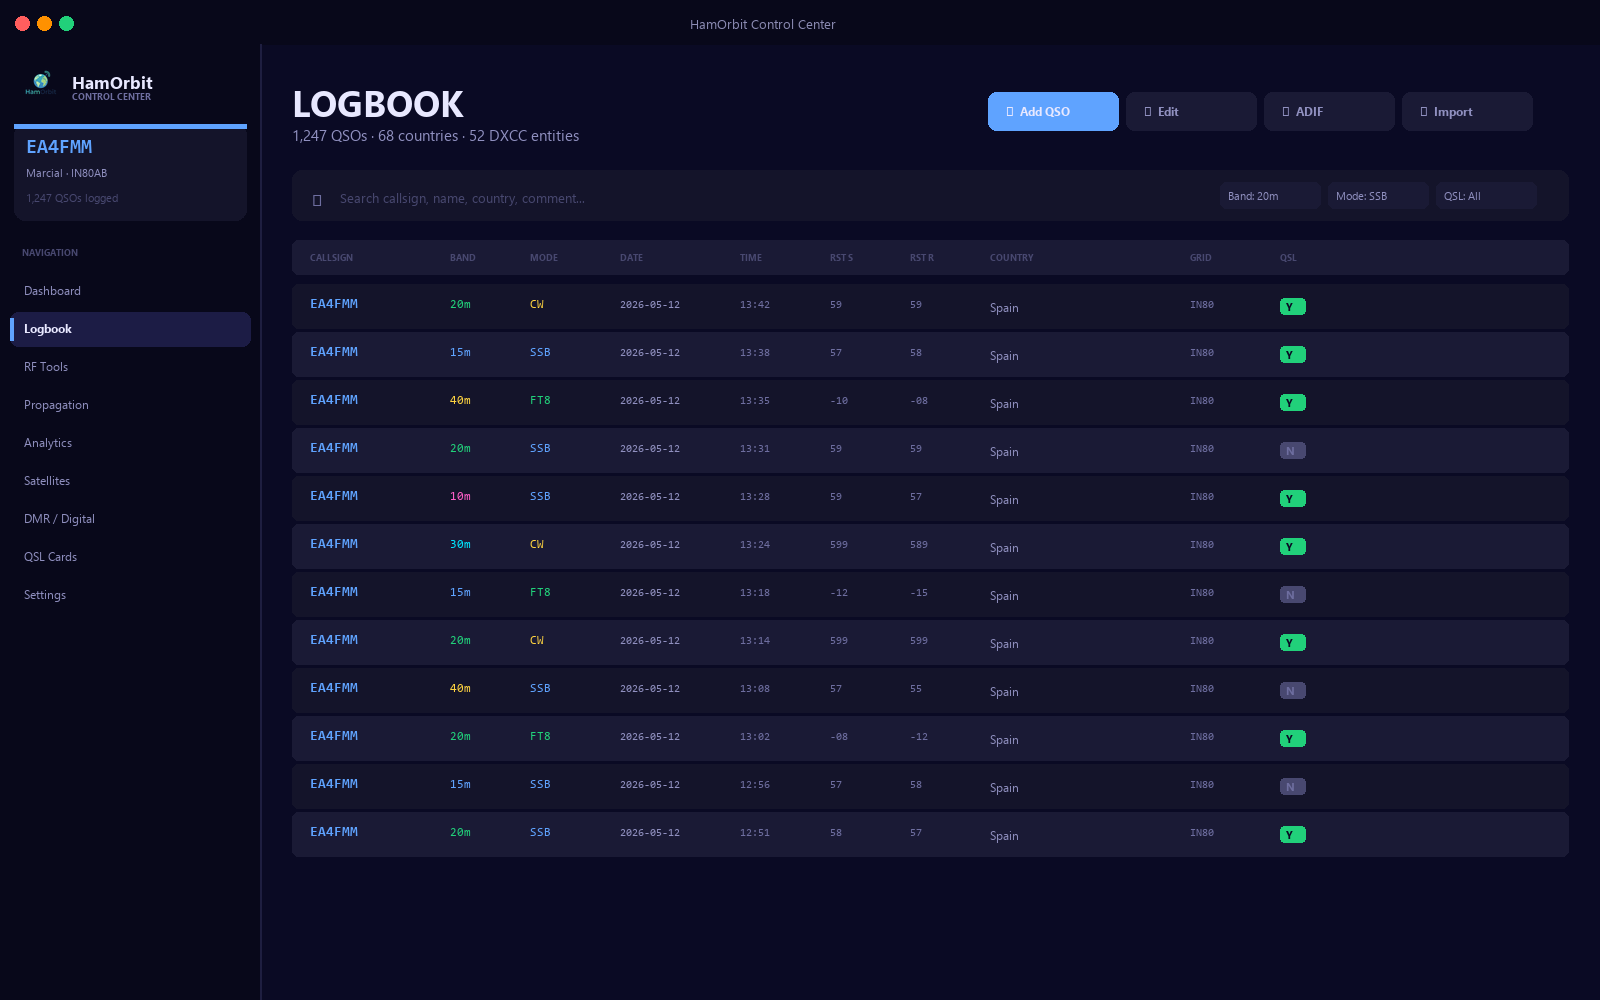Toggle QSL N badge on 13:31 row
The width and height of the screenshot is (1600, 1000).
coord(1293,451)
